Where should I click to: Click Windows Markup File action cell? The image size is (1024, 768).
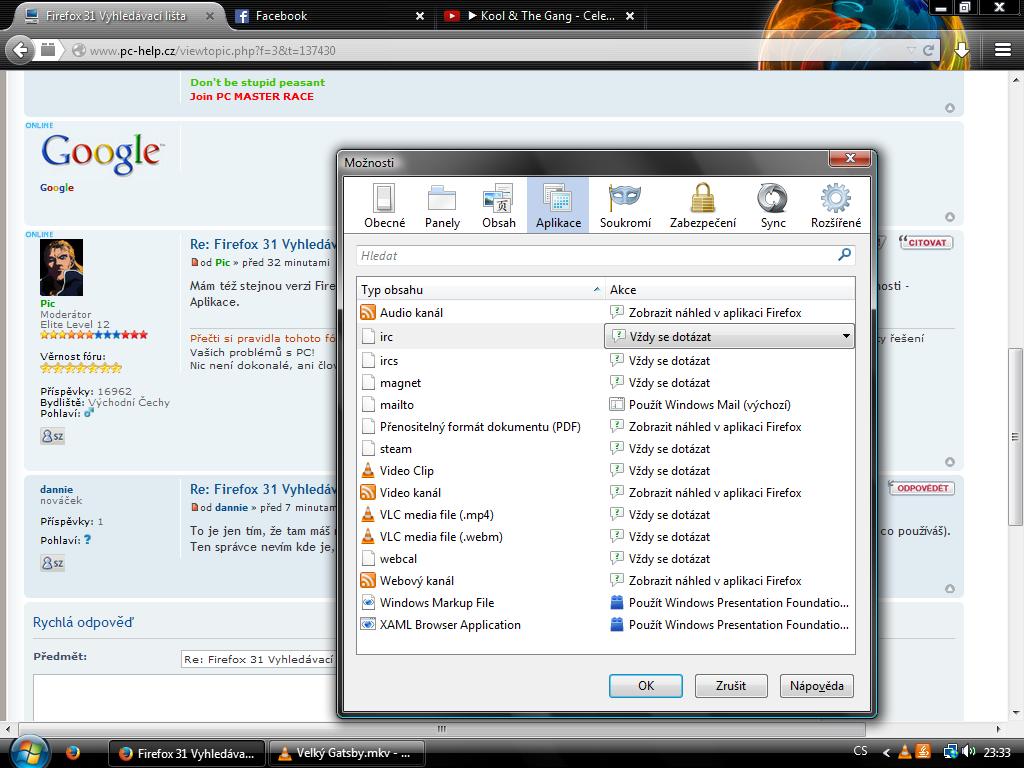(729, 602)
